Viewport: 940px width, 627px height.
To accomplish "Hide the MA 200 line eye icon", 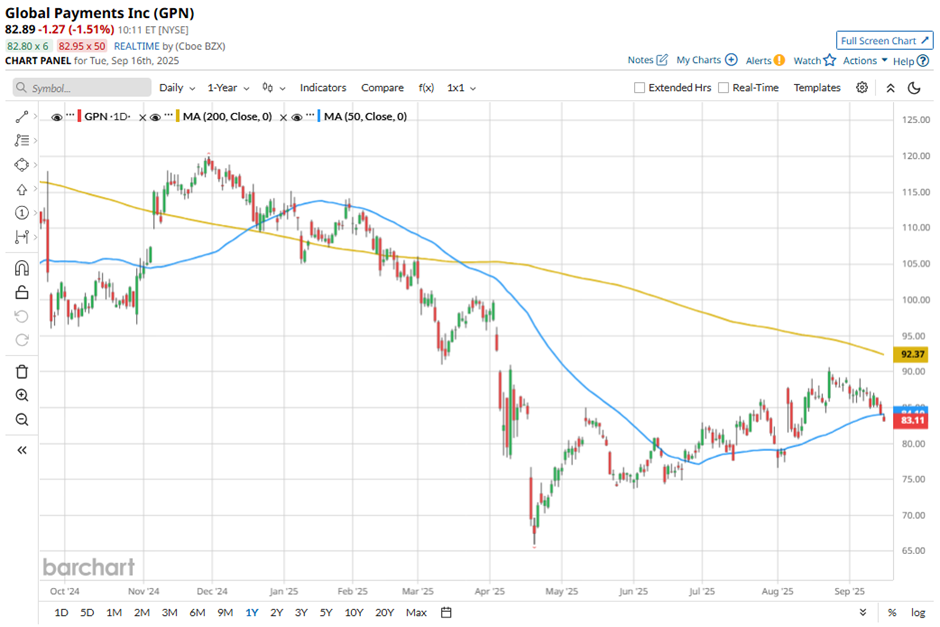I will pos(155,117).
